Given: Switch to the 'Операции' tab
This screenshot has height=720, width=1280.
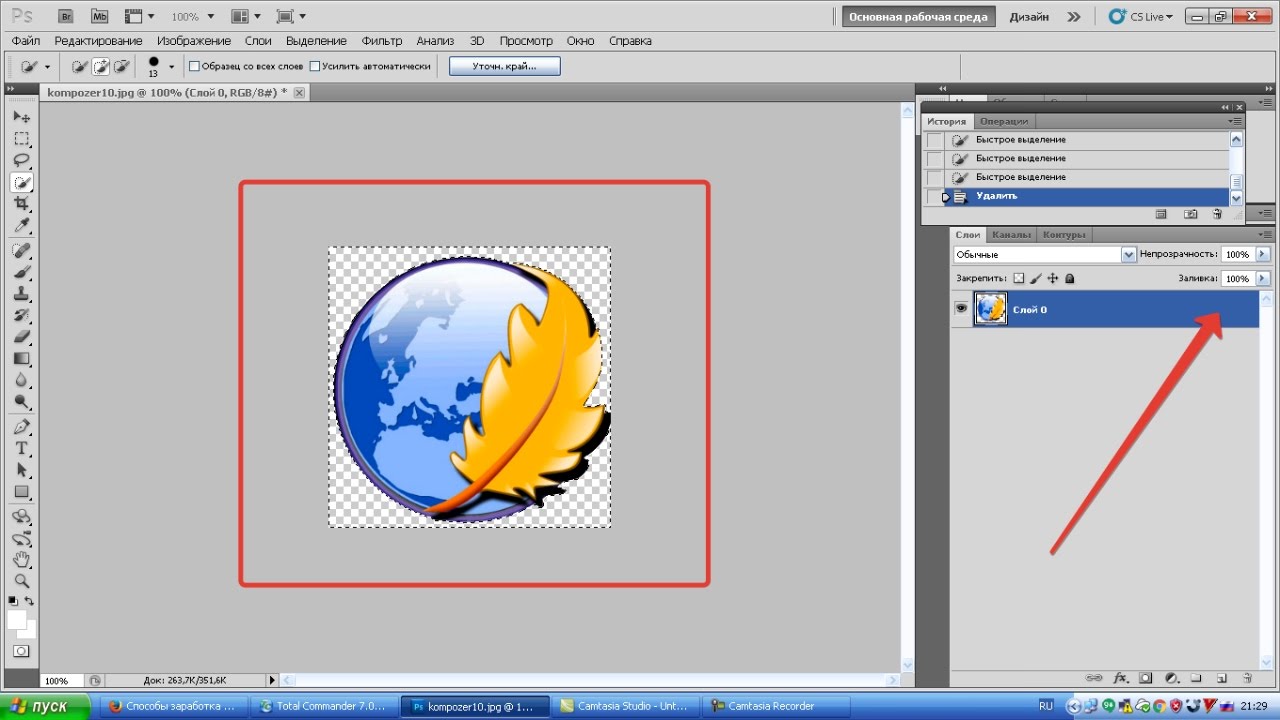Looking at the screenshot, I should [x=1004, y=122].
